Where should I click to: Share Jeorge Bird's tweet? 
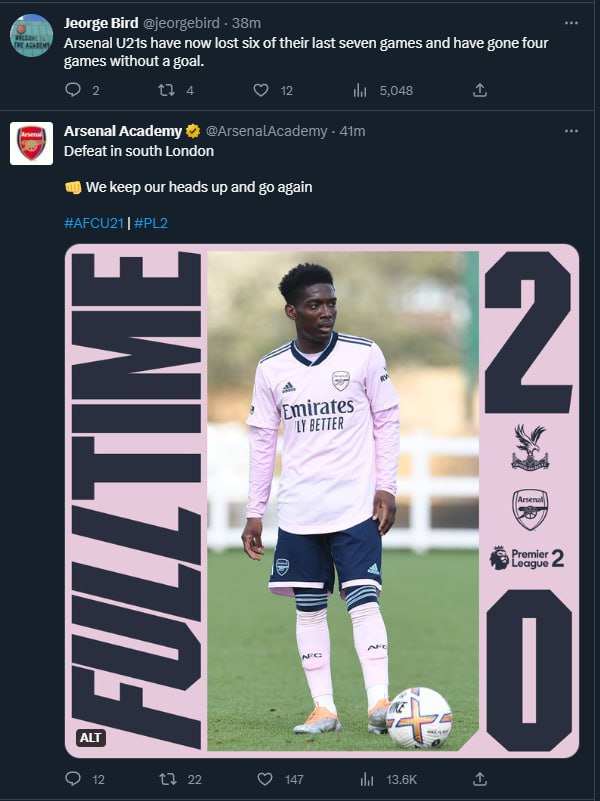tap(479, 91)
